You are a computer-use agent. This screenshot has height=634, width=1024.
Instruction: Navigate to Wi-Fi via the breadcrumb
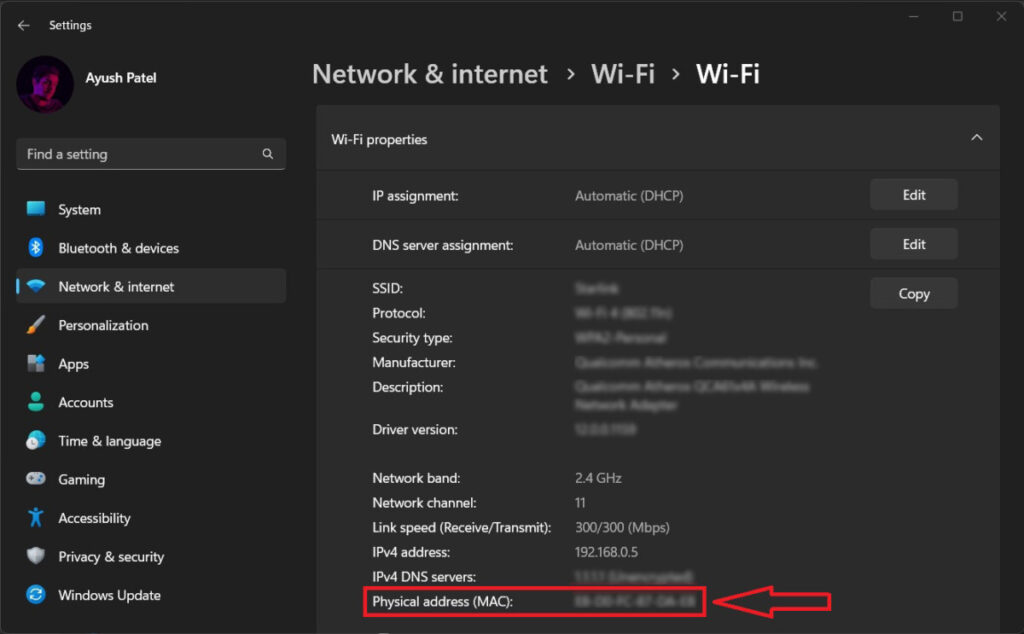point(623,73)
